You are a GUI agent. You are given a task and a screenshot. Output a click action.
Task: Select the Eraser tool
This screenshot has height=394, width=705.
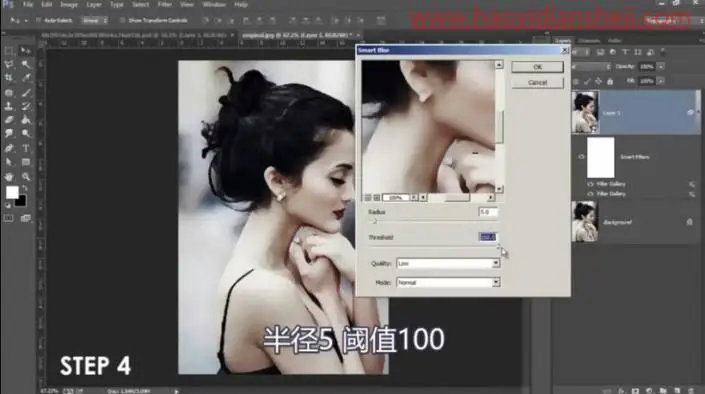9,120
